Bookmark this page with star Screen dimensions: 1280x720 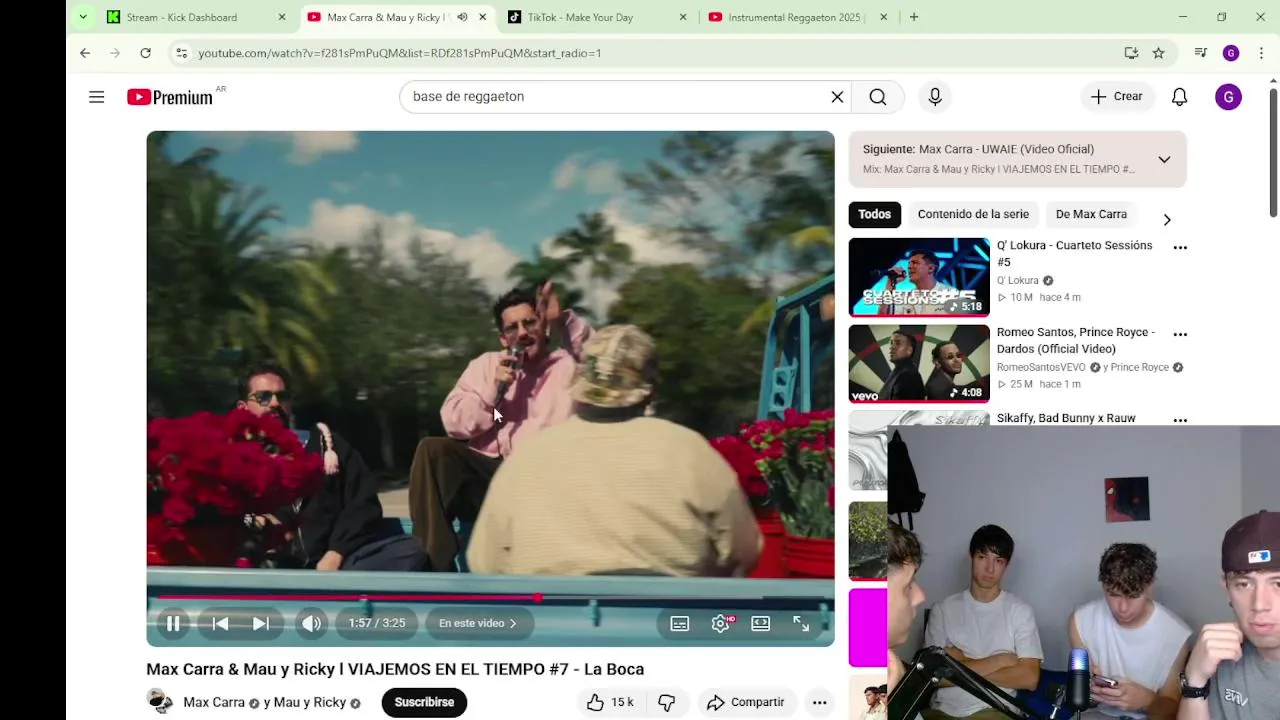click(x=1158, y=53)
